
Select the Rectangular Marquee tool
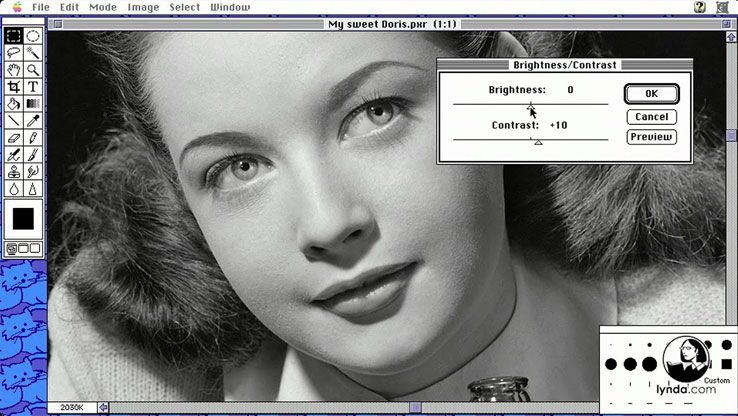click(x=14, y=36)
